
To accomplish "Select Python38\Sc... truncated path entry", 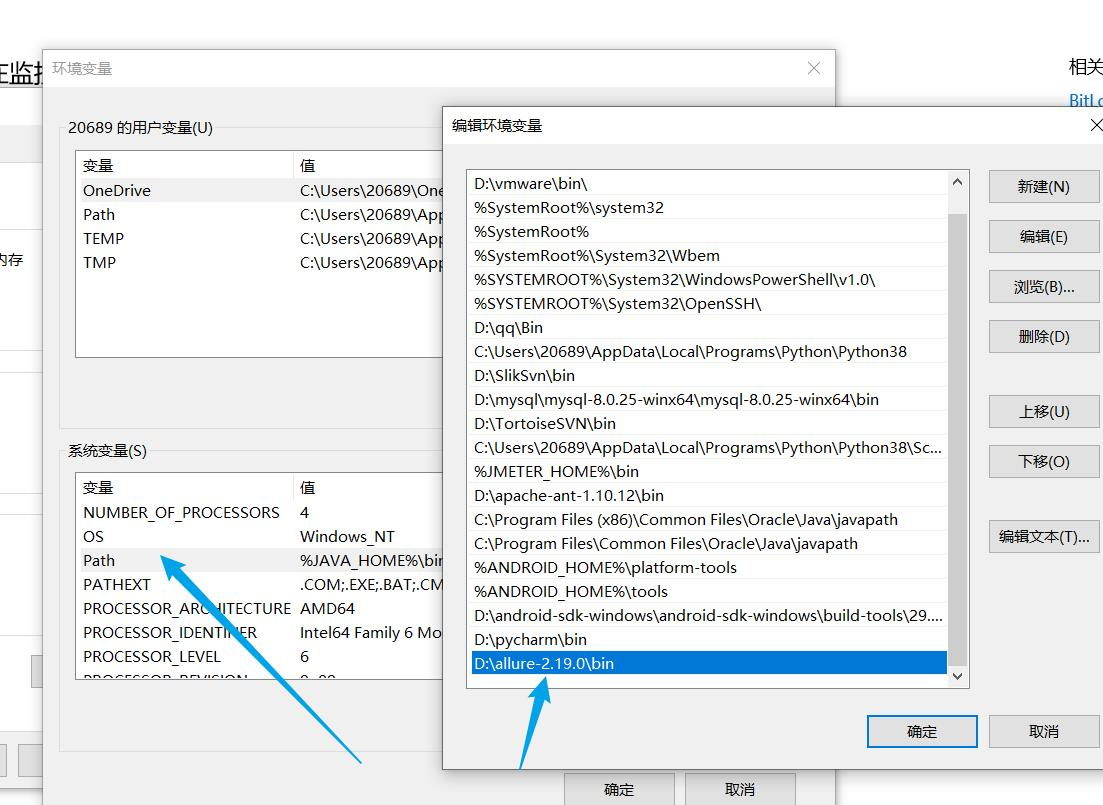I will 709,448.
